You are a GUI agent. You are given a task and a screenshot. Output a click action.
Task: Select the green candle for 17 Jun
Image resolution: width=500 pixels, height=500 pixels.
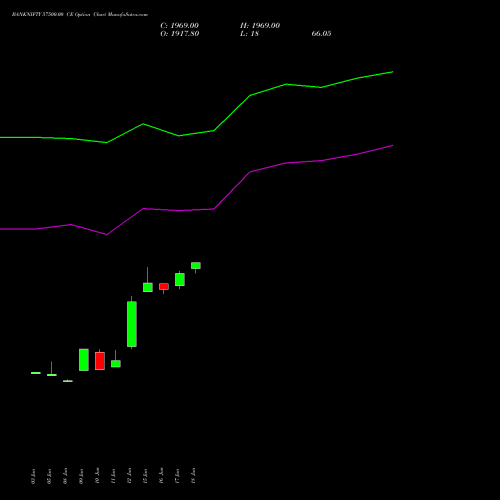(x=180, y=279)
